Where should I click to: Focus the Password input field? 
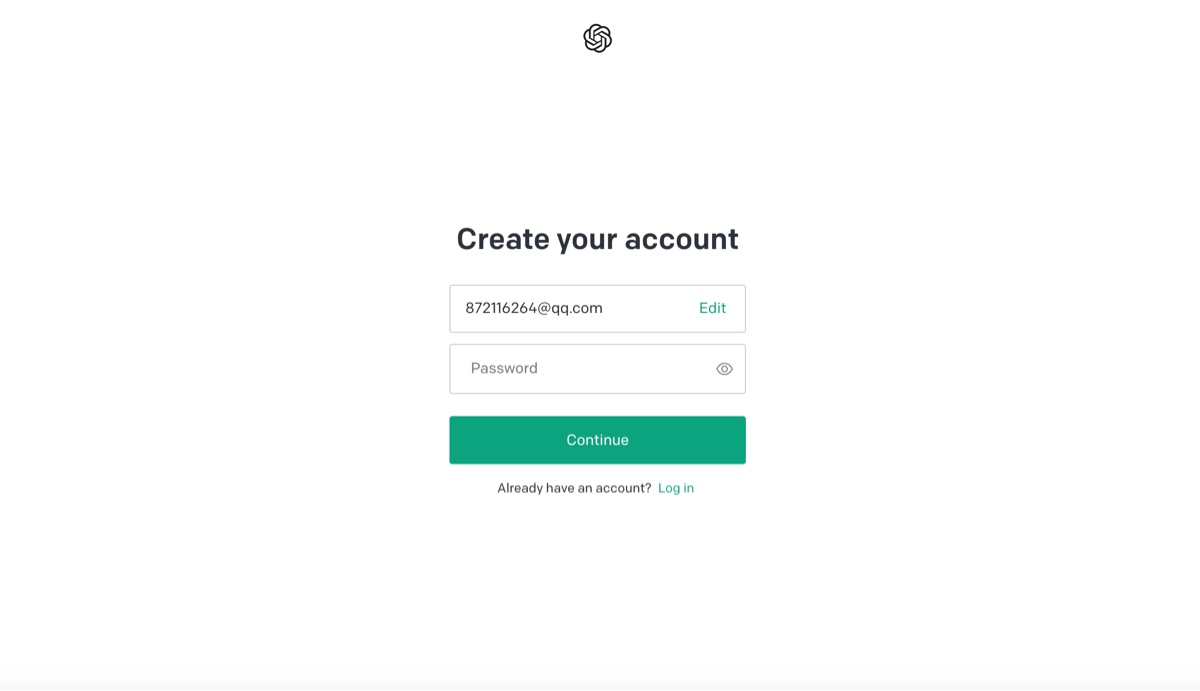pyautogui.click(x=597, y=369)
